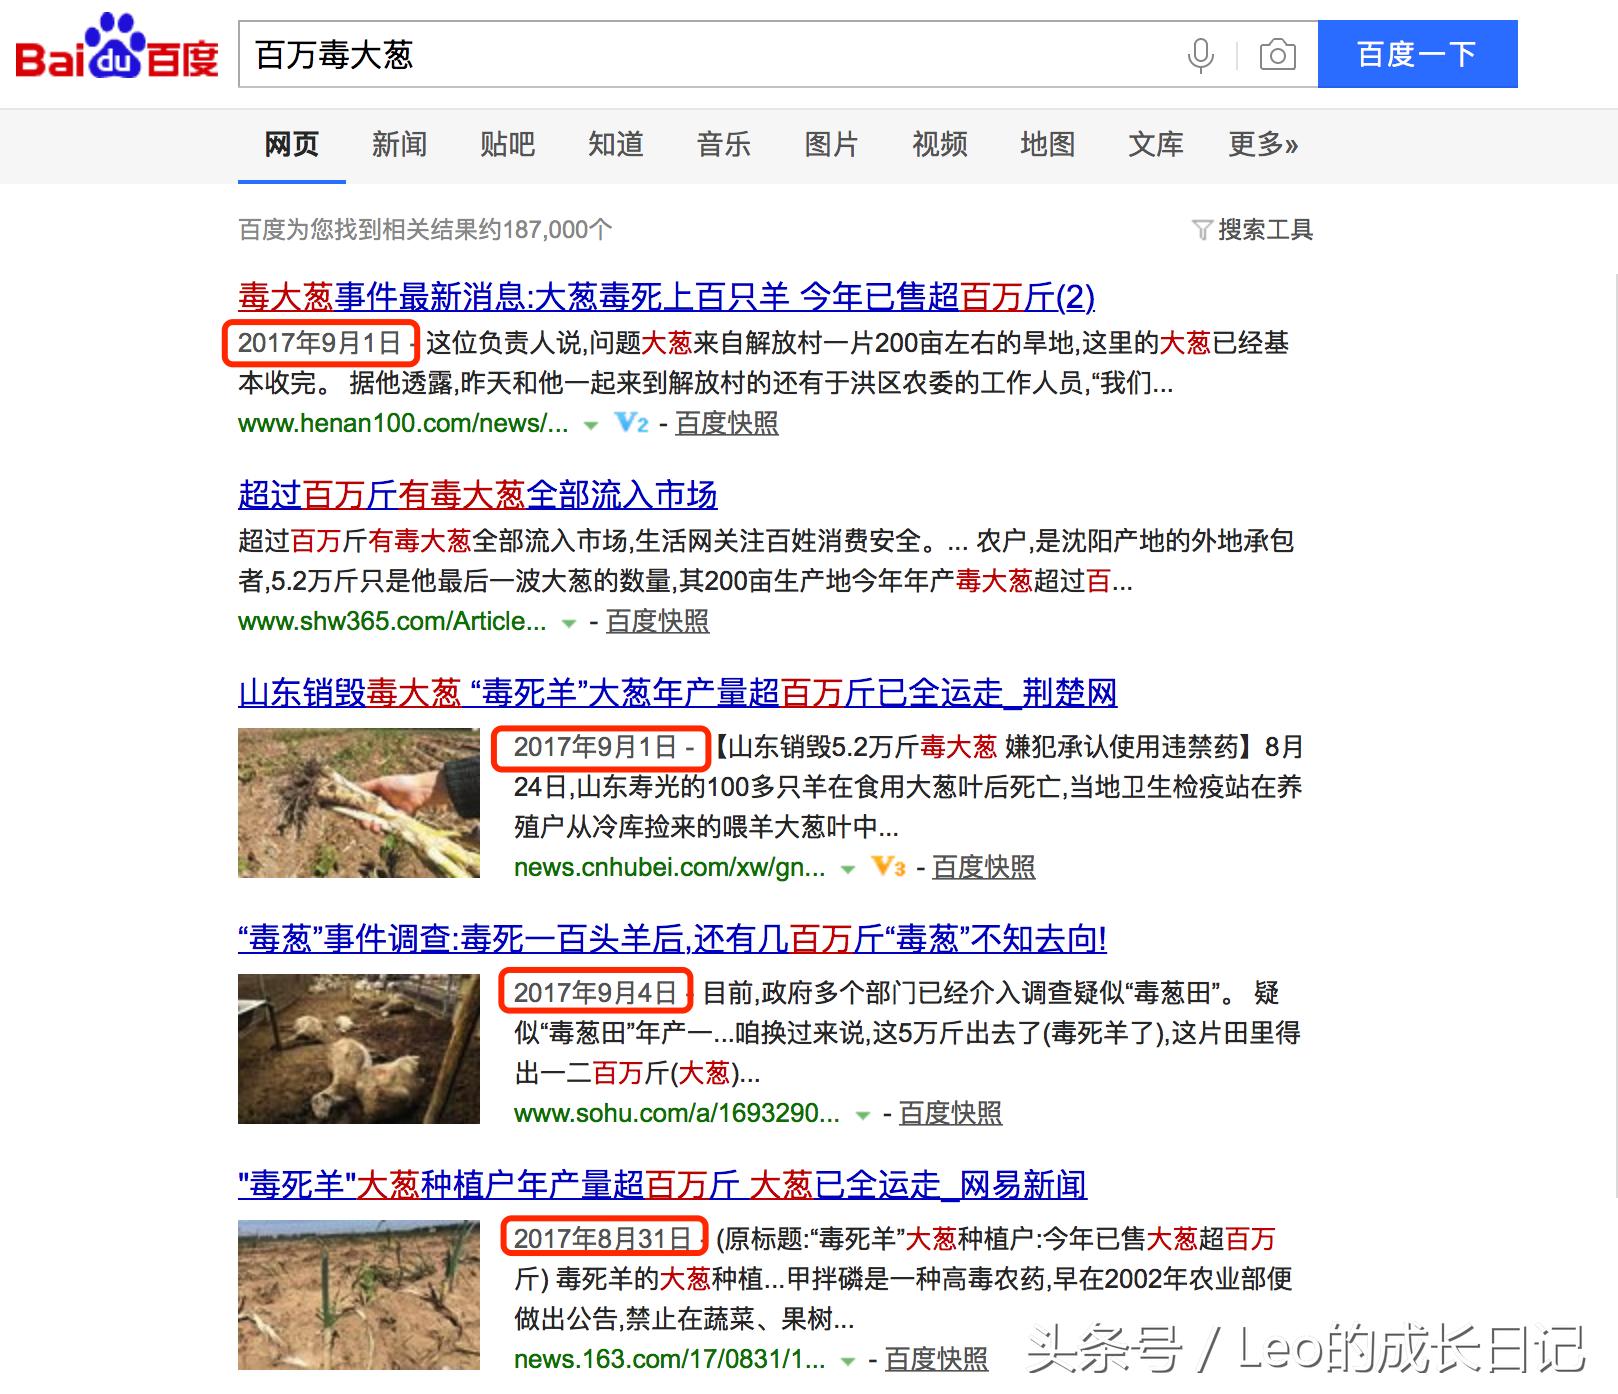Open the dropdown arrow next to henan100 URL
The height and width of the screenshot is (1394, 1618).
588,426
